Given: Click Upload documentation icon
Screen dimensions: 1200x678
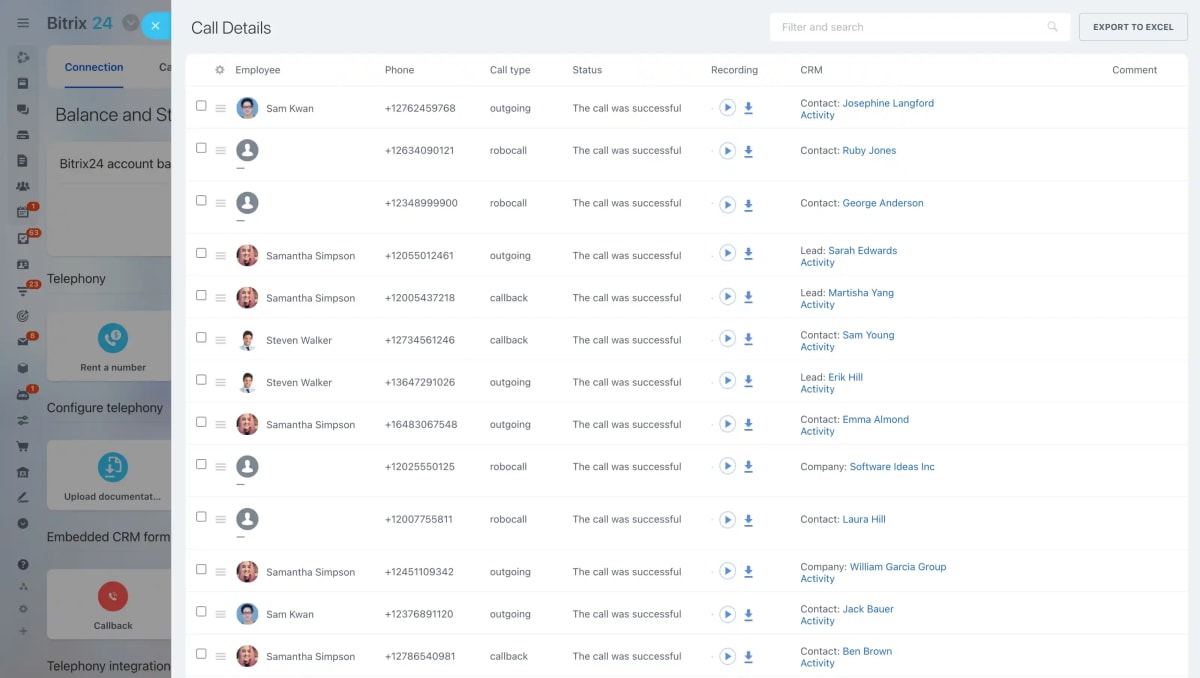Looking at the screenshot, I should (113, 467).
